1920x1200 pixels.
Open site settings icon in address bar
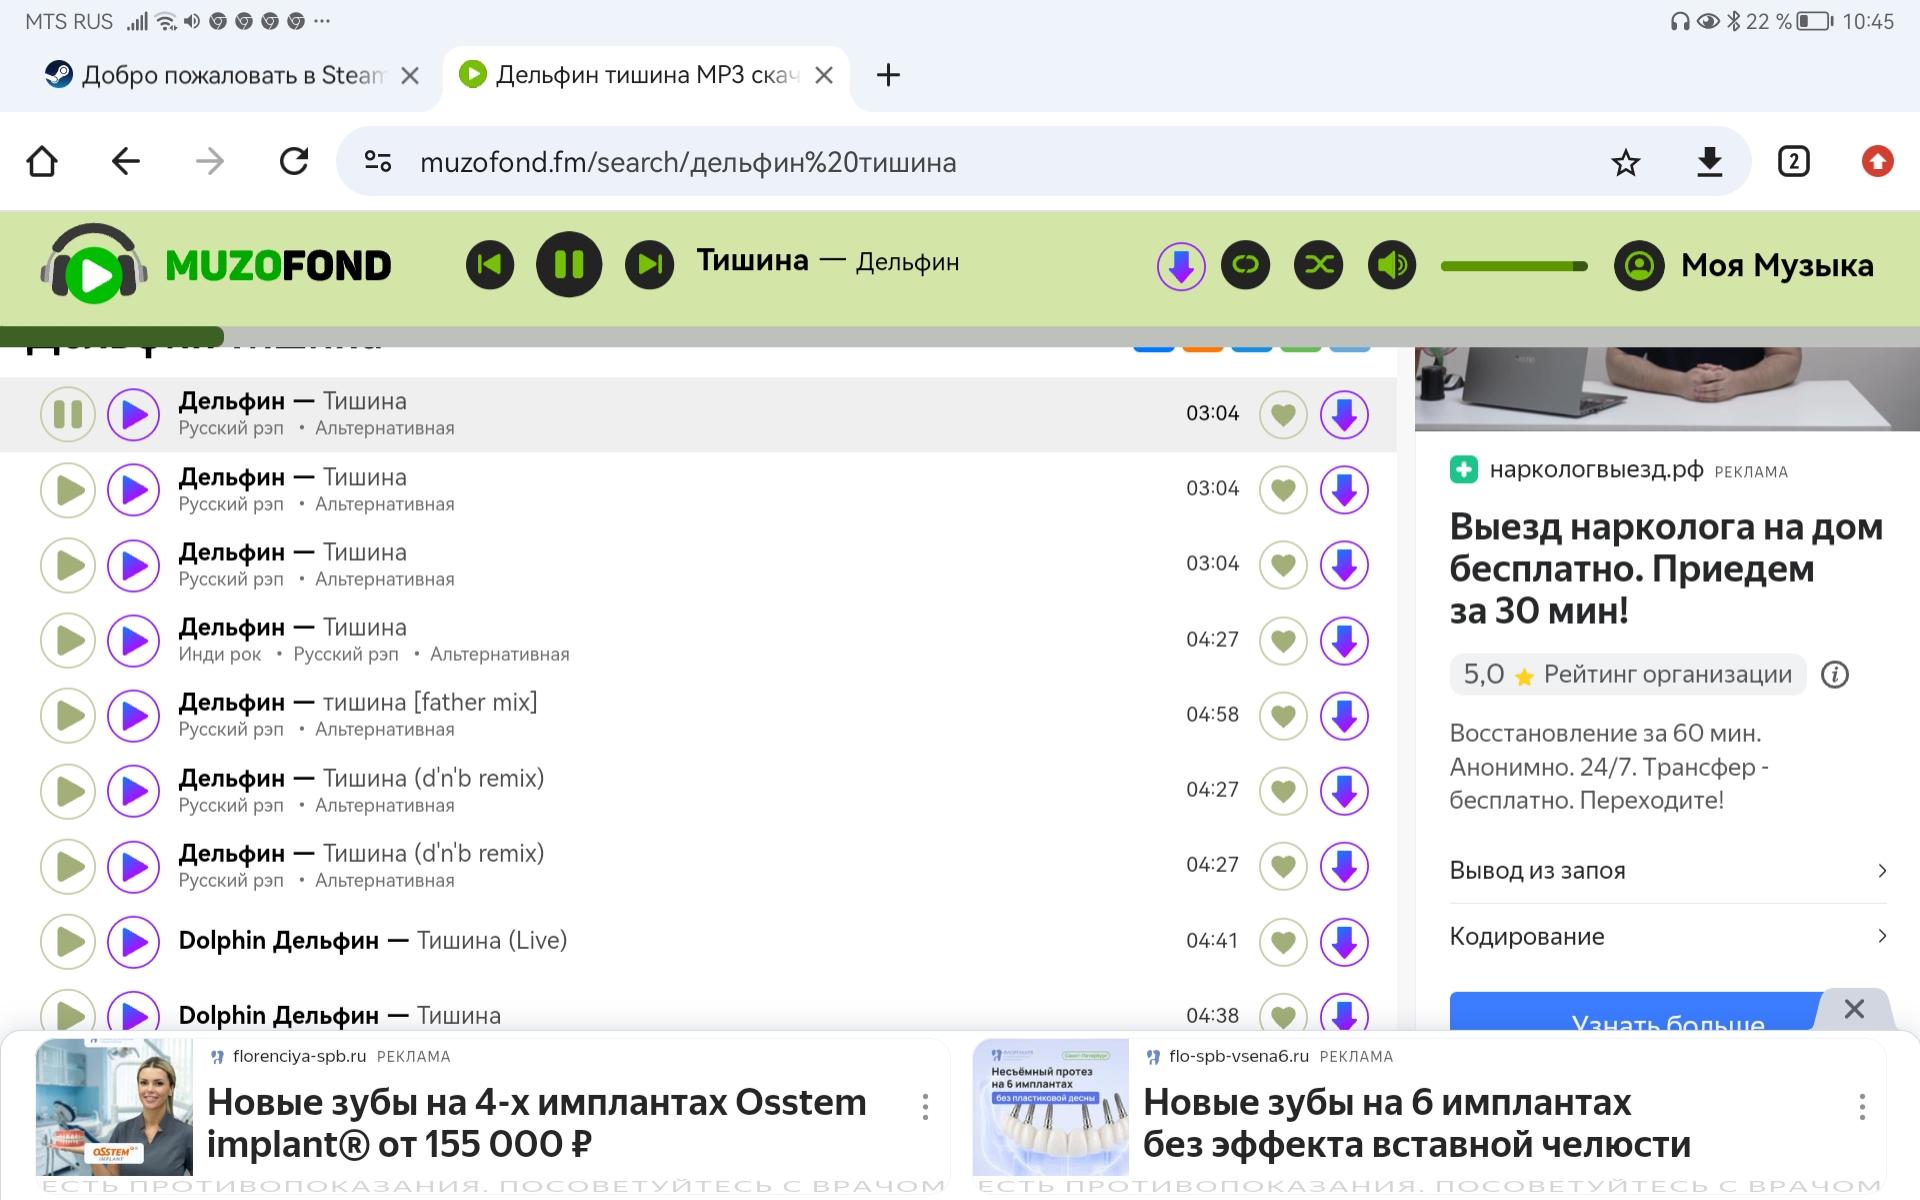(378, 161)
